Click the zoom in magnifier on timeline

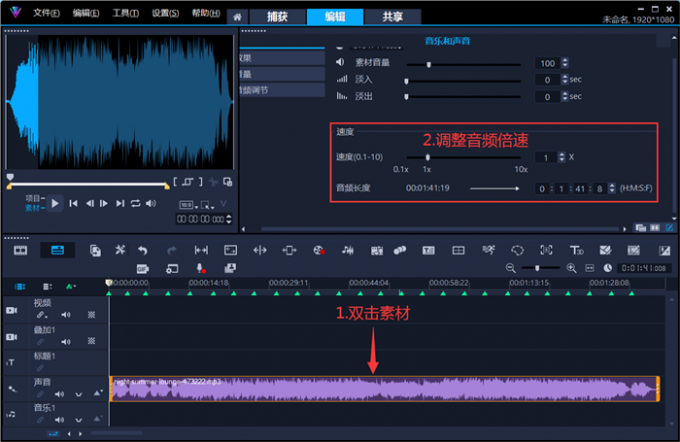click(571, 268)
